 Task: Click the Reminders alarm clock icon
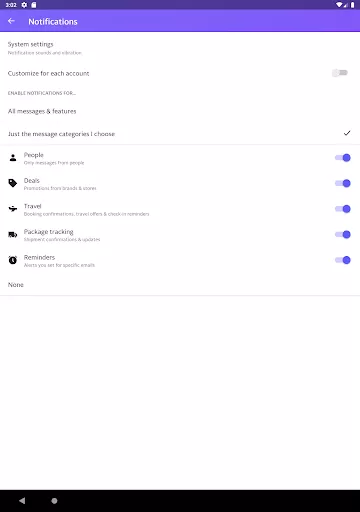tap(13, 260)
